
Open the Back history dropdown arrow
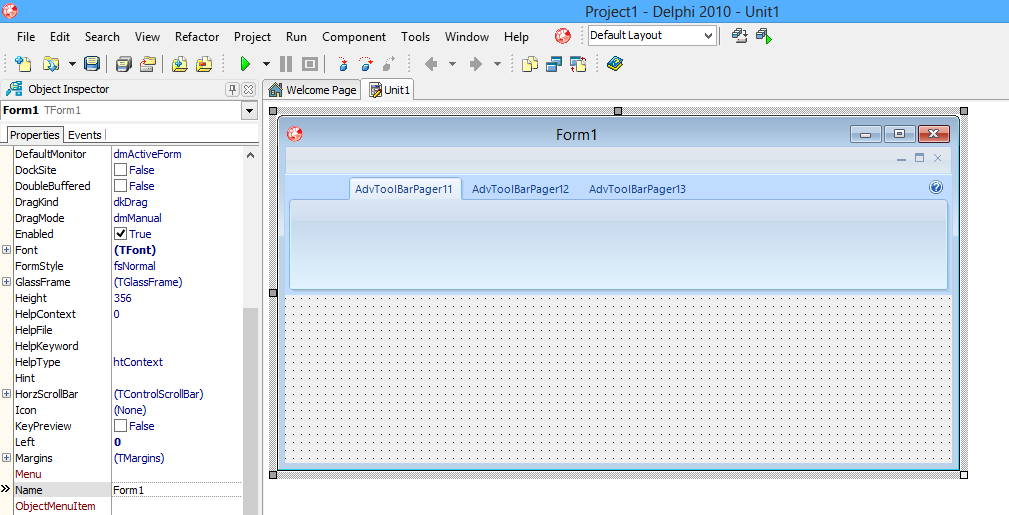pos(452,64)
